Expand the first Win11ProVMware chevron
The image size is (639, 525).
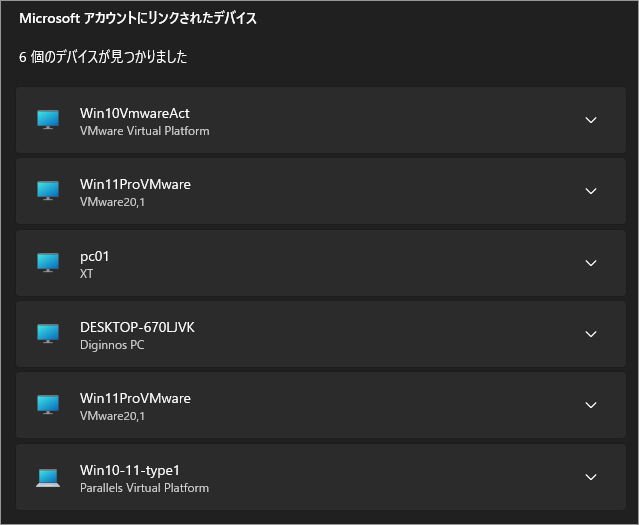pos(590,191)
